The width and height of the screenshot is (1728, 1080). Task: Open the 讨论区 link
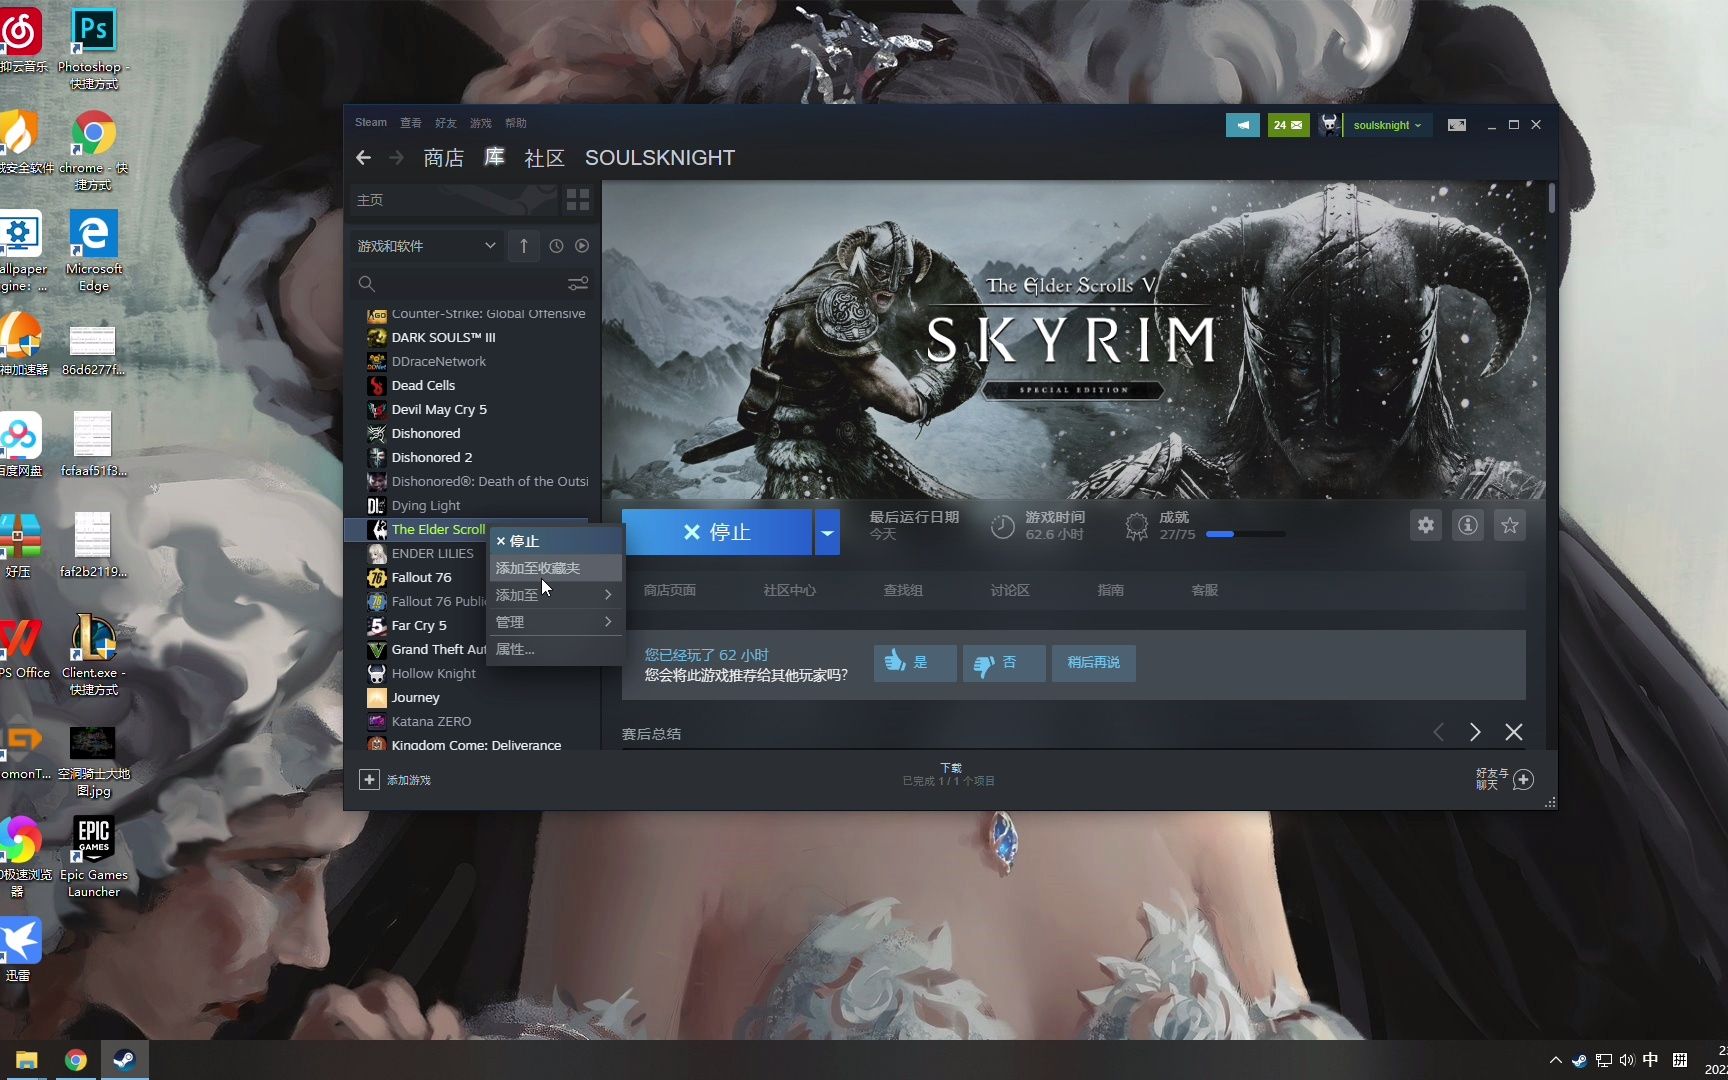click(1010, 591)
